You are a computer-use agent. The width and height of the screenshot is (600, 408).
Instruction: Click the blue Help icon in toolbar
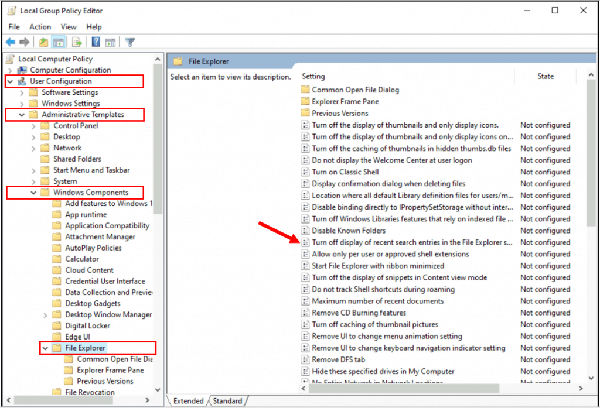pyautogui.click(x=97, y=42)
